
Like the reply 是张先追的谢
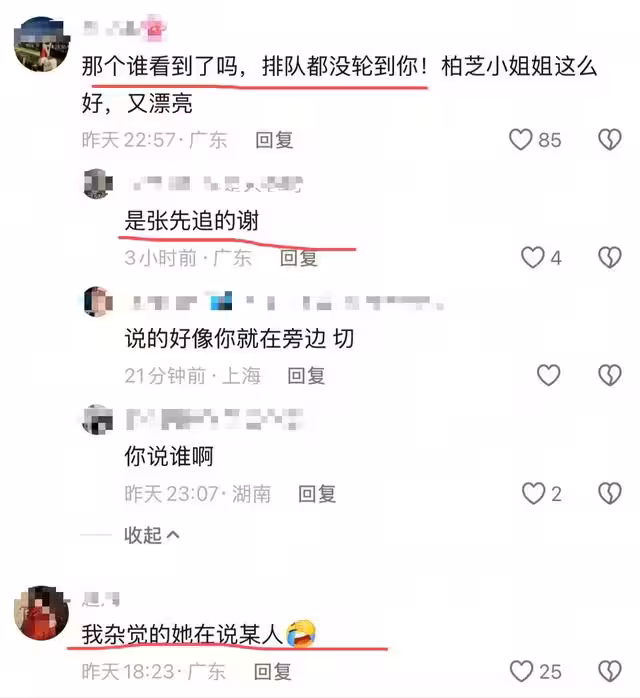pos(532,258)
